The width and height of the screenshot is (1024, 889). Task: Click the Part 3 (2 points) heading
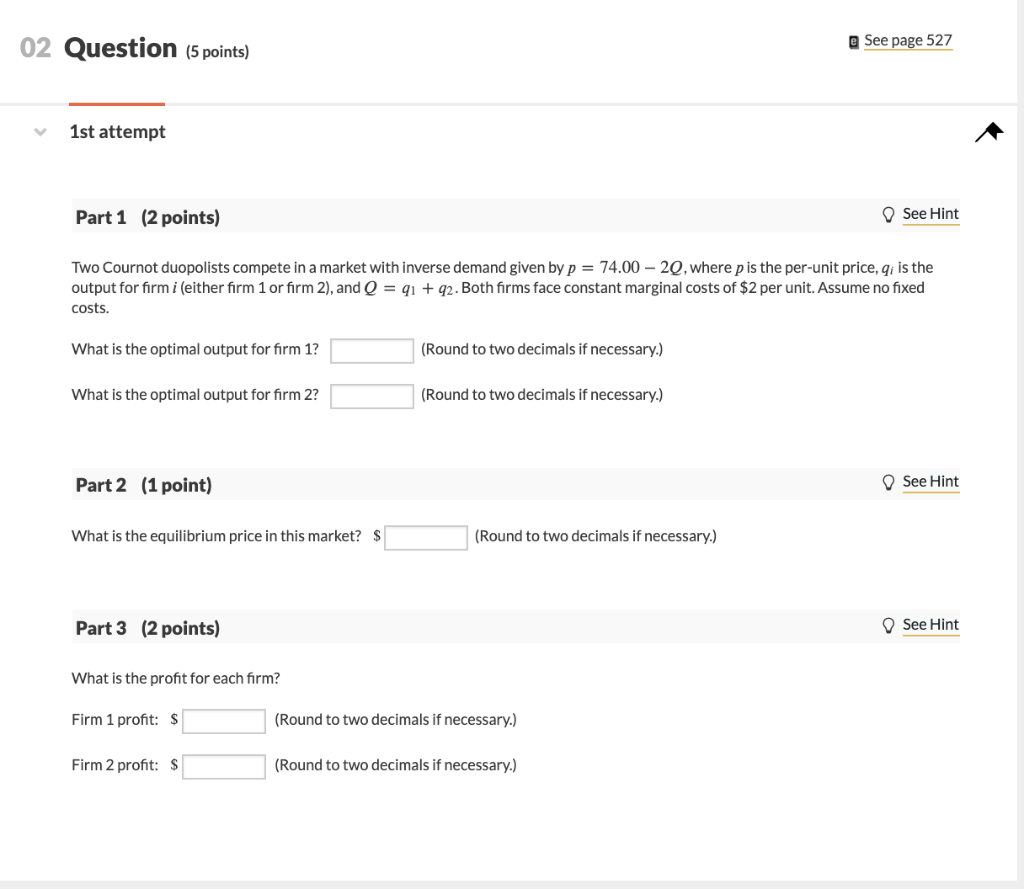[x=148, y=628]
